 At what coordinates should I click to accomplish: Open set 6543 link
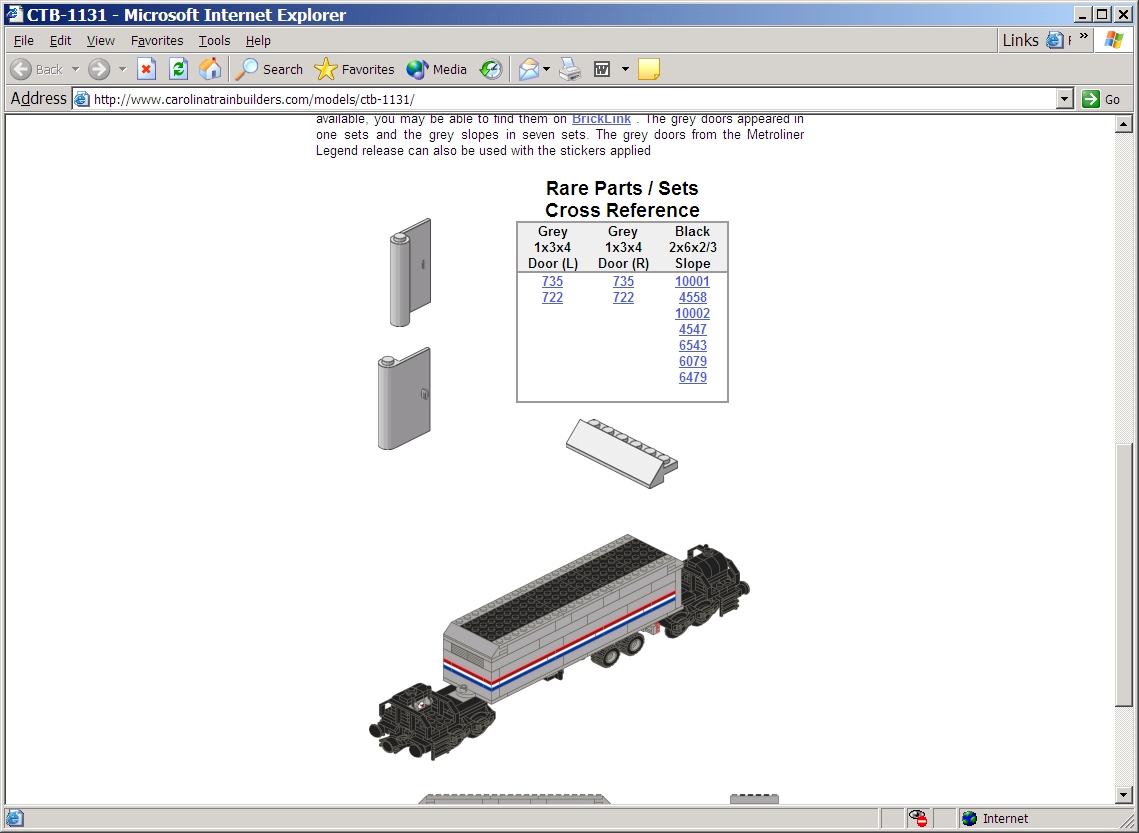point(692,345)
